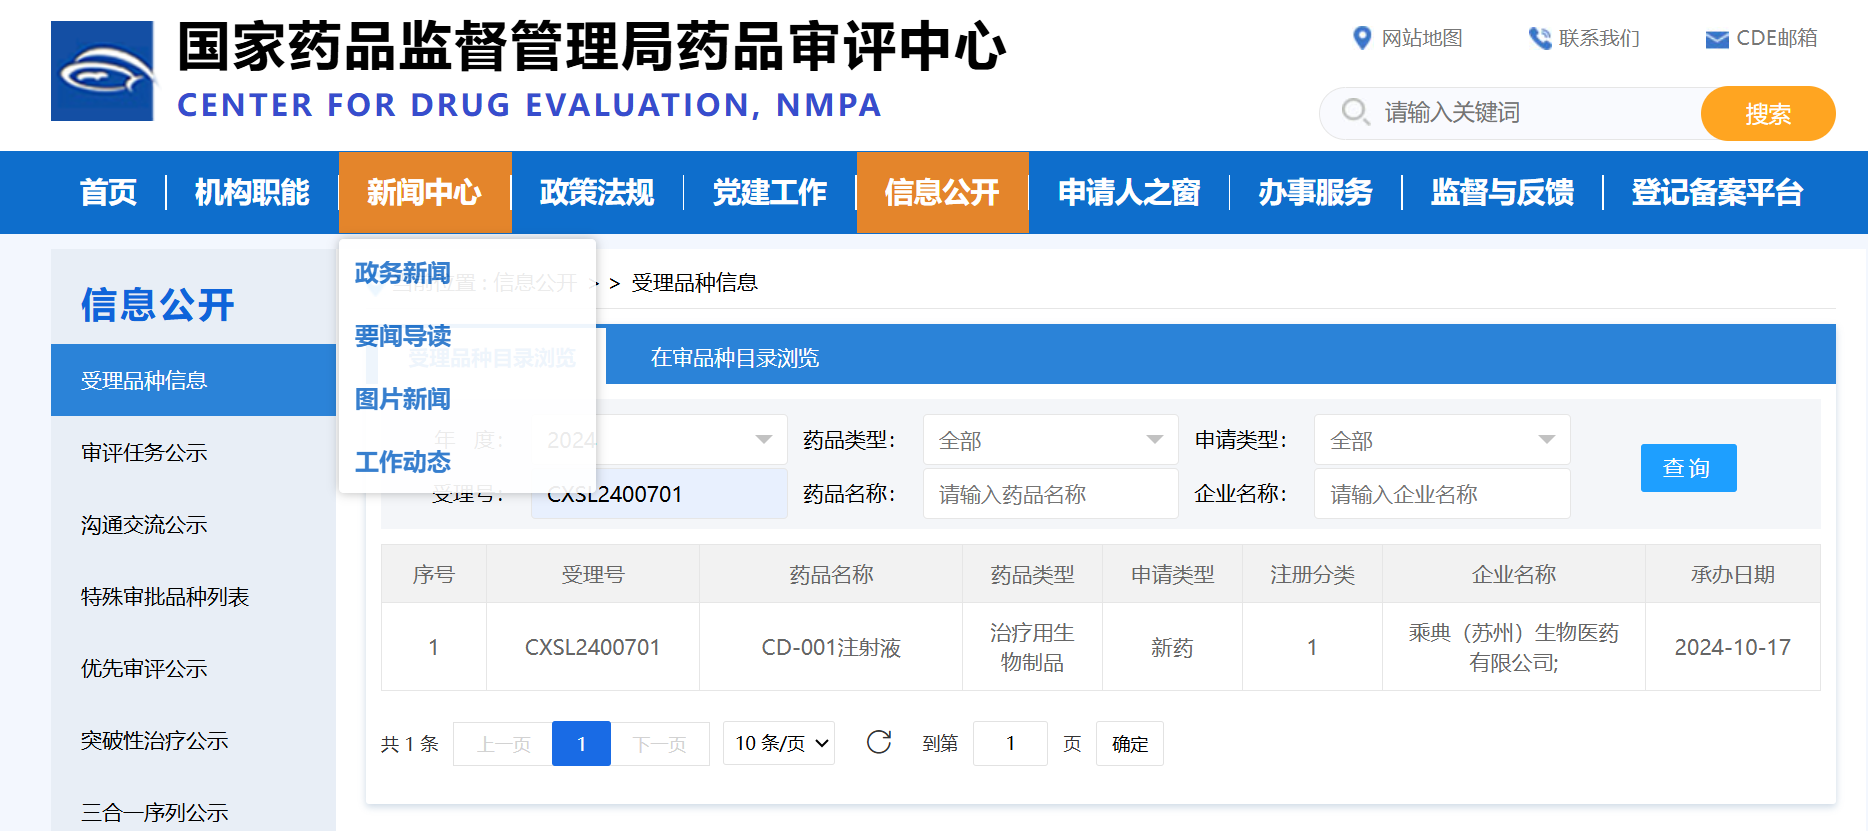Click pagination page 1 button
1868x831 pixels.
[x=581, y=744]
